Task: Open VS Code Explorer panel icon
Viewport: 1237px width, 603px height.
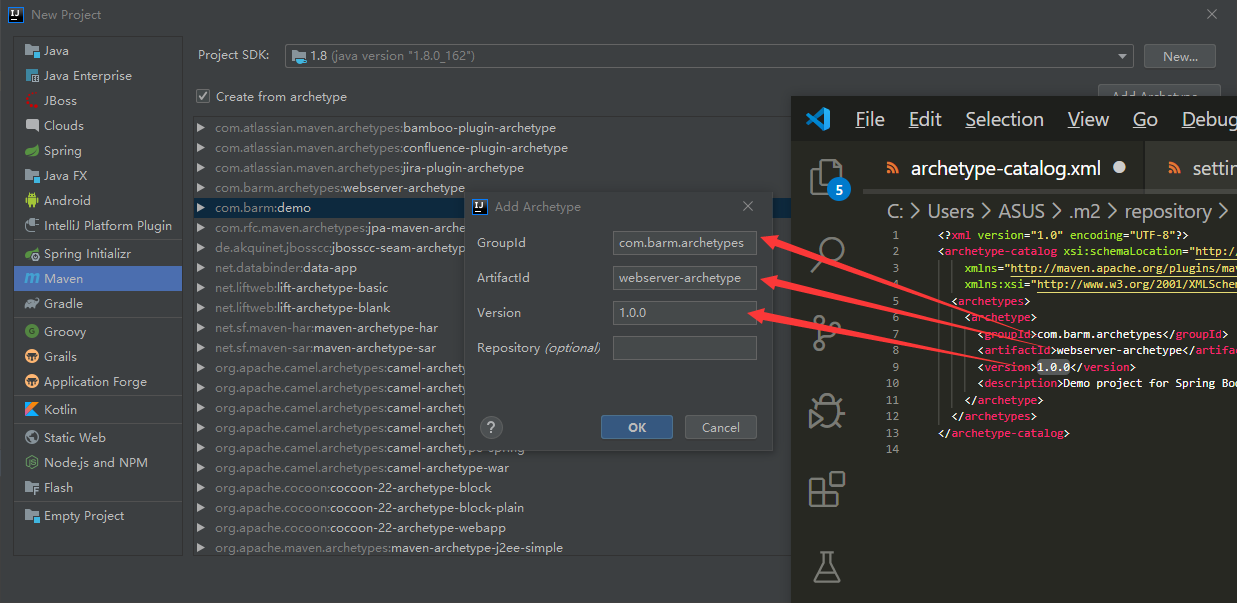Action: pyautogui.click(x=825, y=177)
